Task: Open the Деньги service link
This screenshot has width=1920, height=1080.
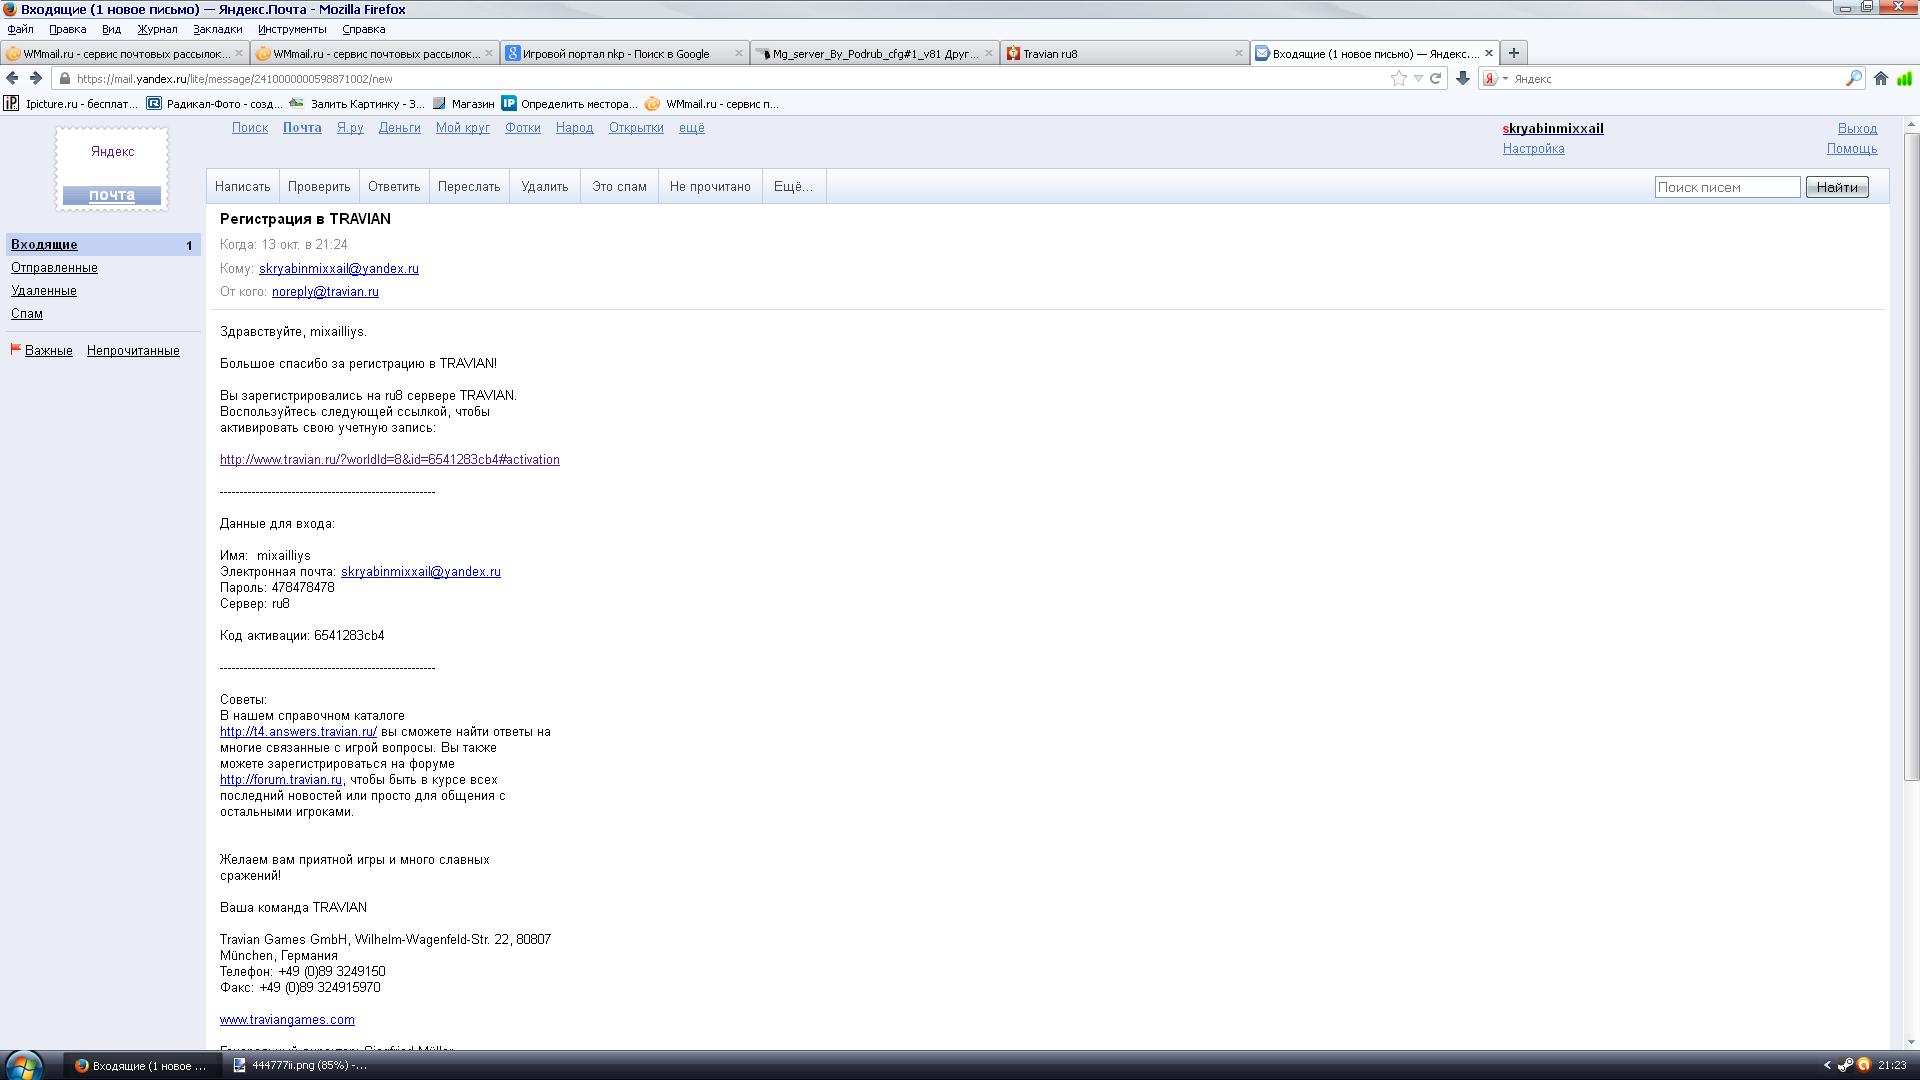Action: click(399, 128)
